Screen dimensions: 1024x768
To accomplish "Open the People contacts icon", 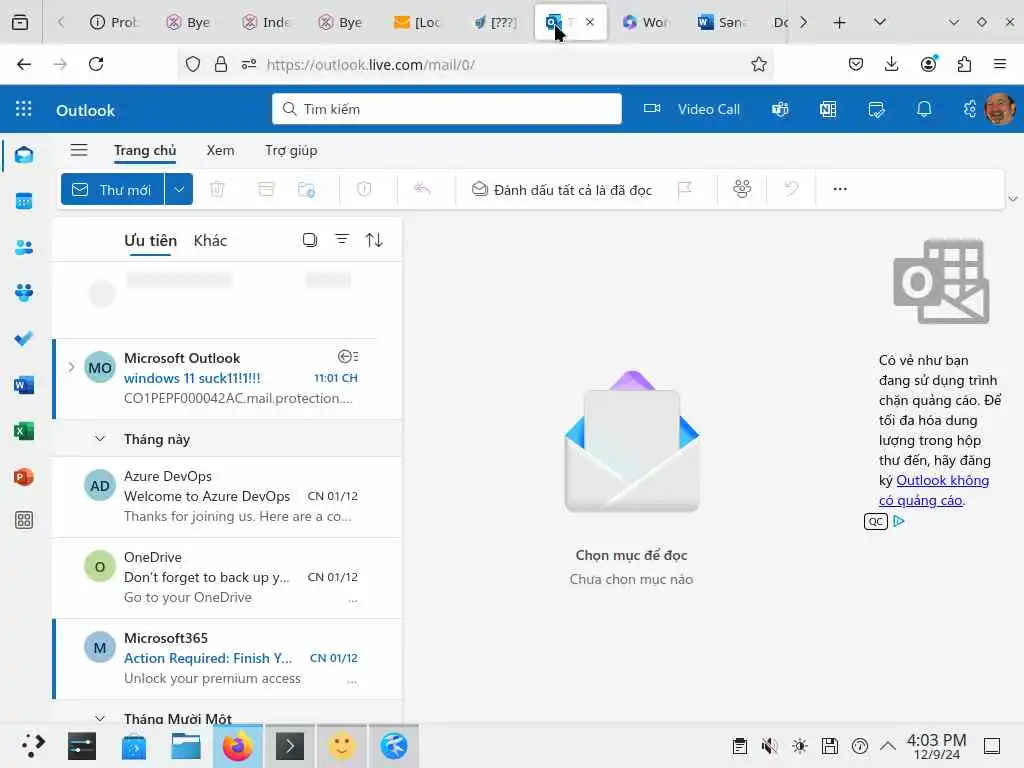I will 24,248.
